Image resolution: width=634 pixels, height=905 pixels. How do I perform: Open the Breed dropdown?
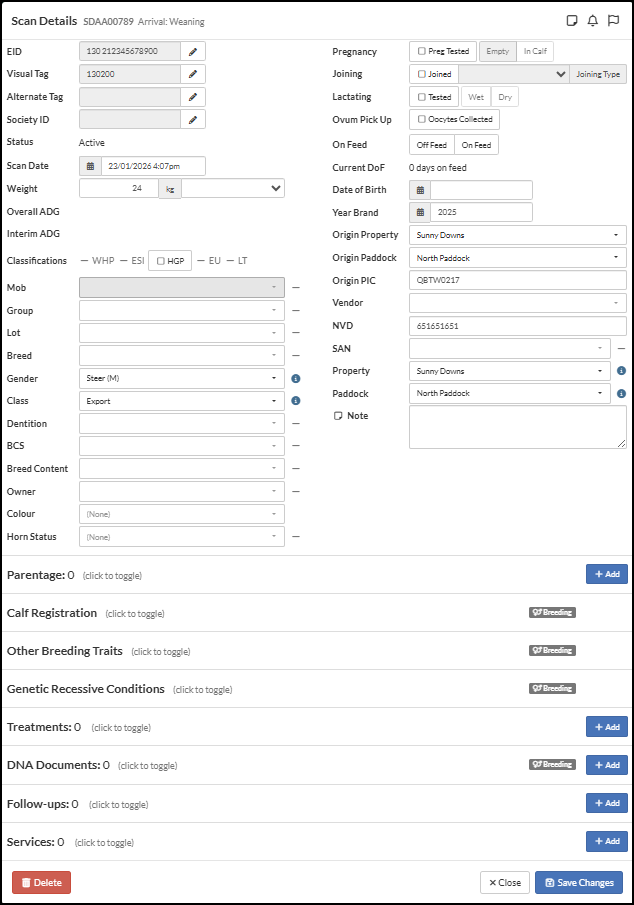click(x=181, y=356)
